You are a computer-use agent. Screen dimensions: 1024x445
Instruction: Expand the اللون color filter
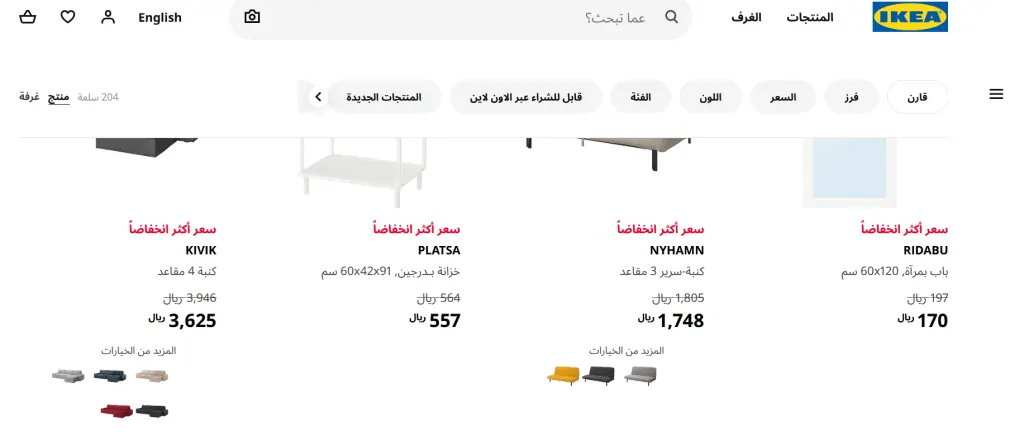point(711,97)
